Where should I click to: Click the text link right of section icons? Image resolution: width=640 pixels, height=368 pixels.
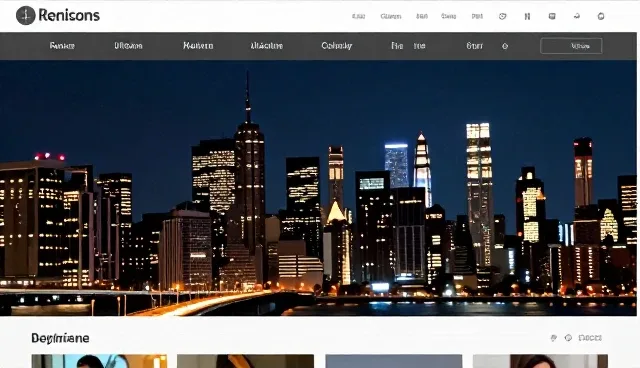pyautogui.click(x=590, y=338)
